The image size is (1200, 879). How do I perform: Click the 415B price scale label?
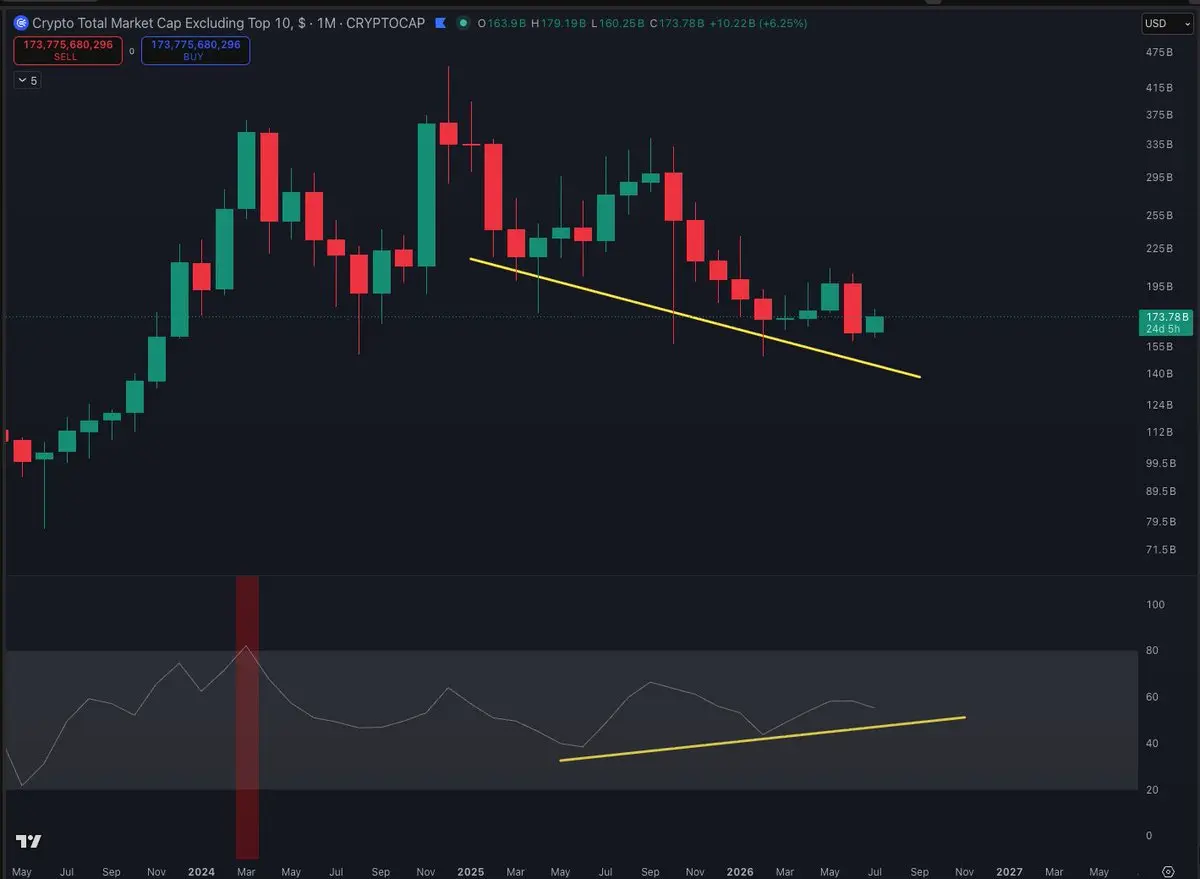(x=1160, y=88)
